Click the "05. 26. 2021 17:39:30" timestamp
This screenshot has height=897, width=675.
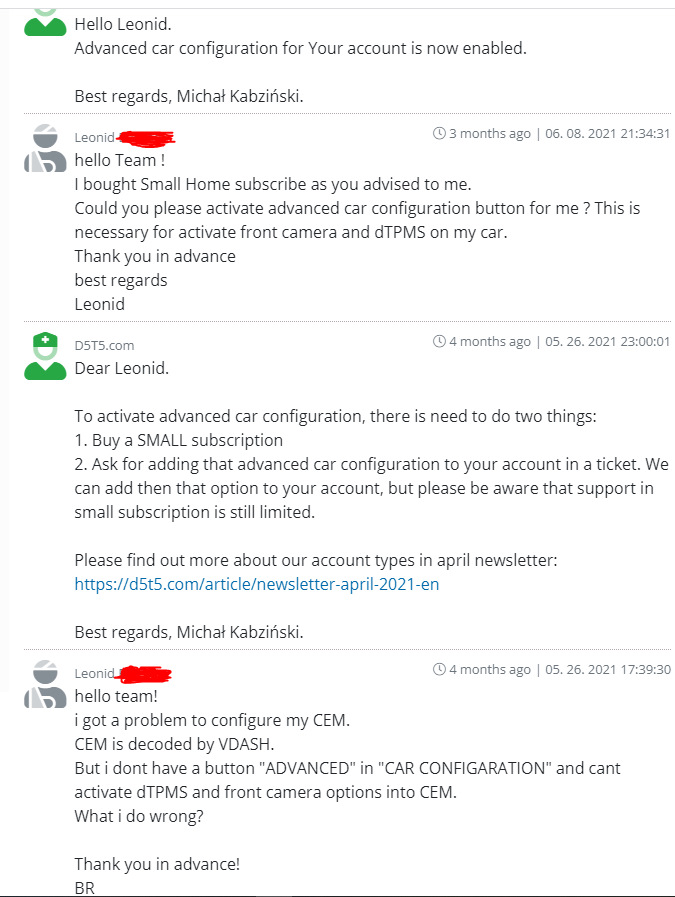click(608, 670)
